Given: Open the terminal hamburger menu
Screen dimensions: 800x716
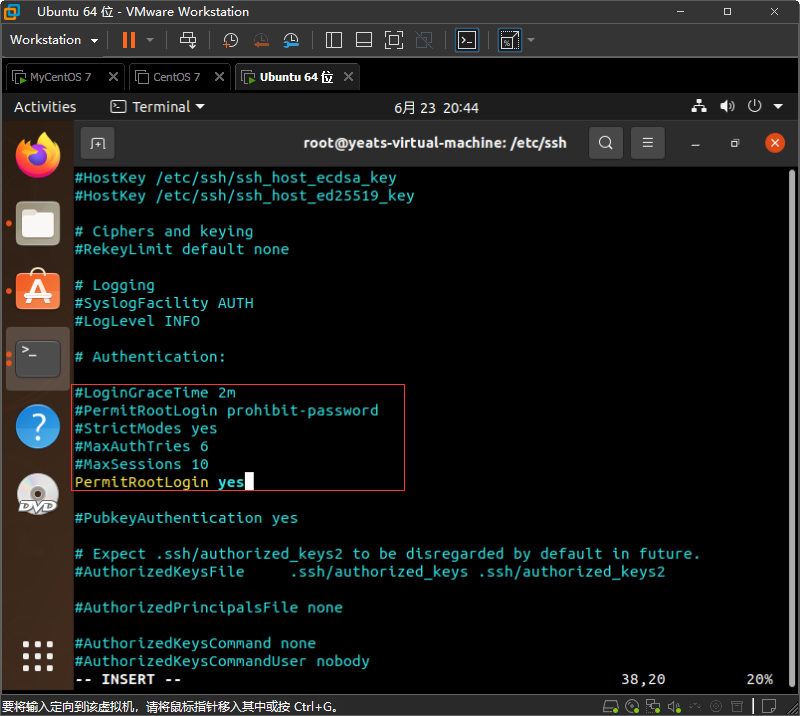Looking at the screenshot, I should pyautogui.click(x=647, y=142).
